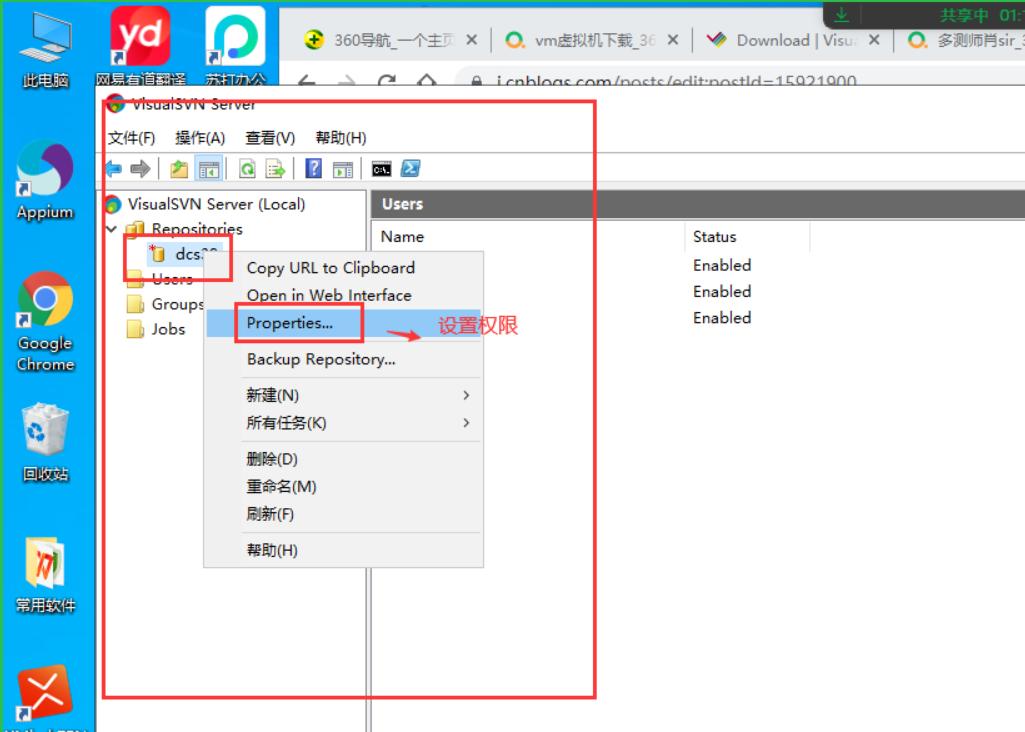Viewport: 1025px width, 732px height.
Task: Select Properties... in the context menu
Action: (344, 323)
